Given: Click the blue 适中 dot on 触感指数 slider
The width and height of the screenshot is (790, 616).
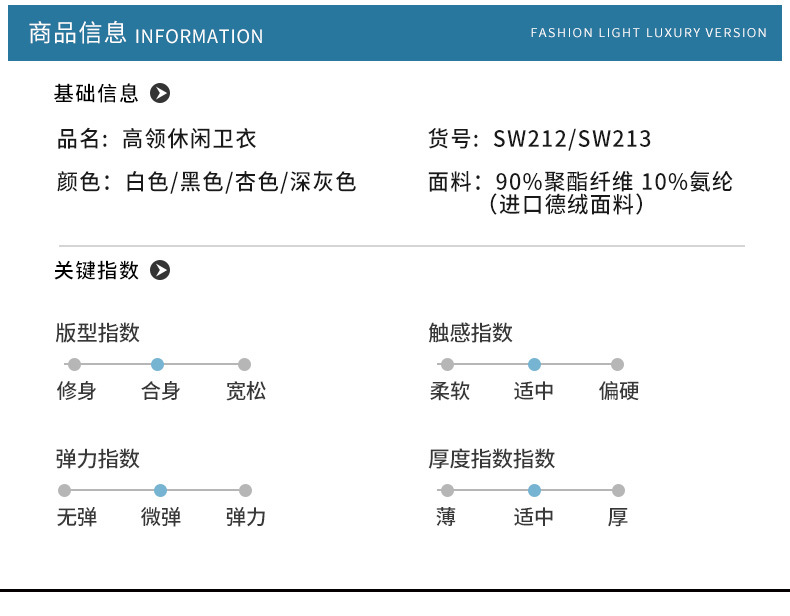Looking at the screenshot, I should click(534, 365).
